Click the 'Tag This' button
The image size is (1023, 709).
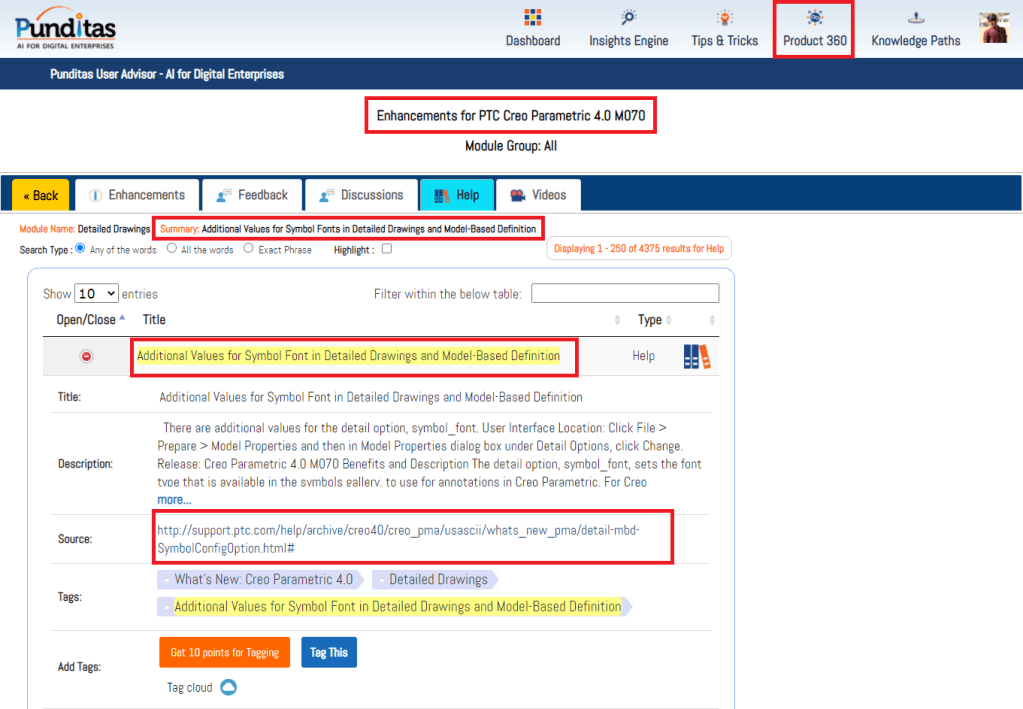328,652
